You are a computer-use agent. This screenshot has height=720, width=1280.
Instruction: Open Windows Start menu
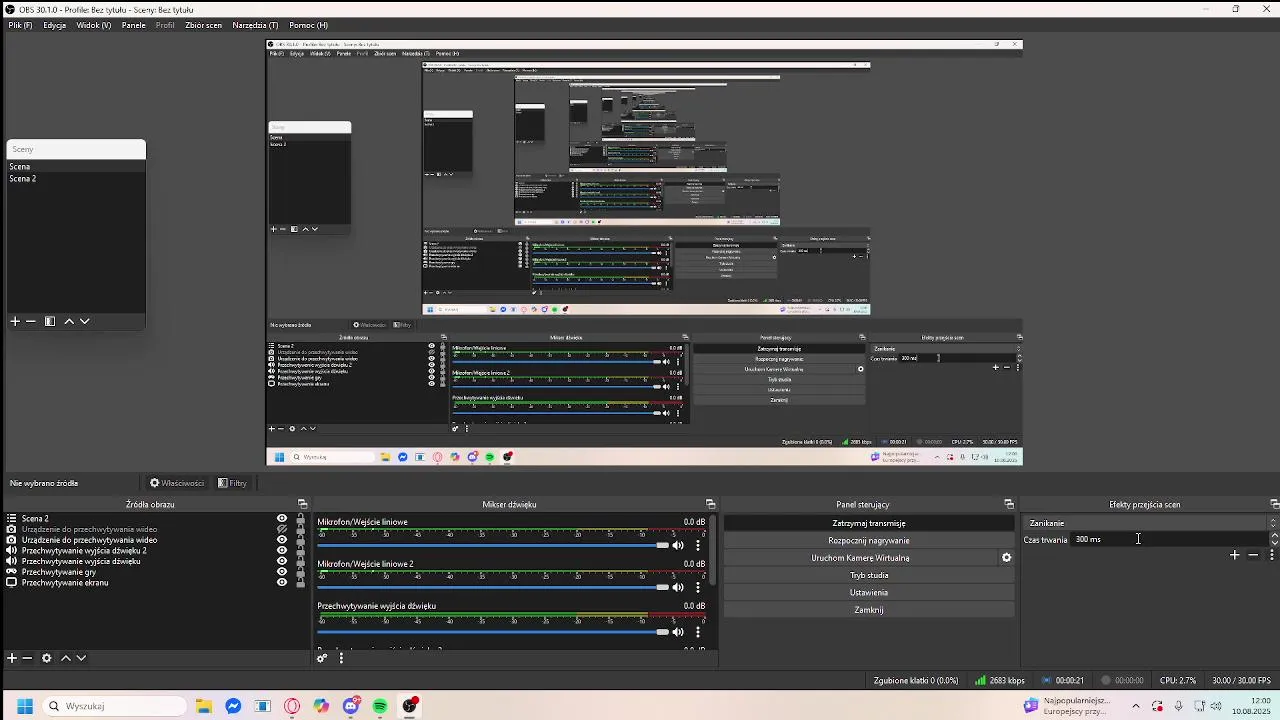[x=25, y=706]
